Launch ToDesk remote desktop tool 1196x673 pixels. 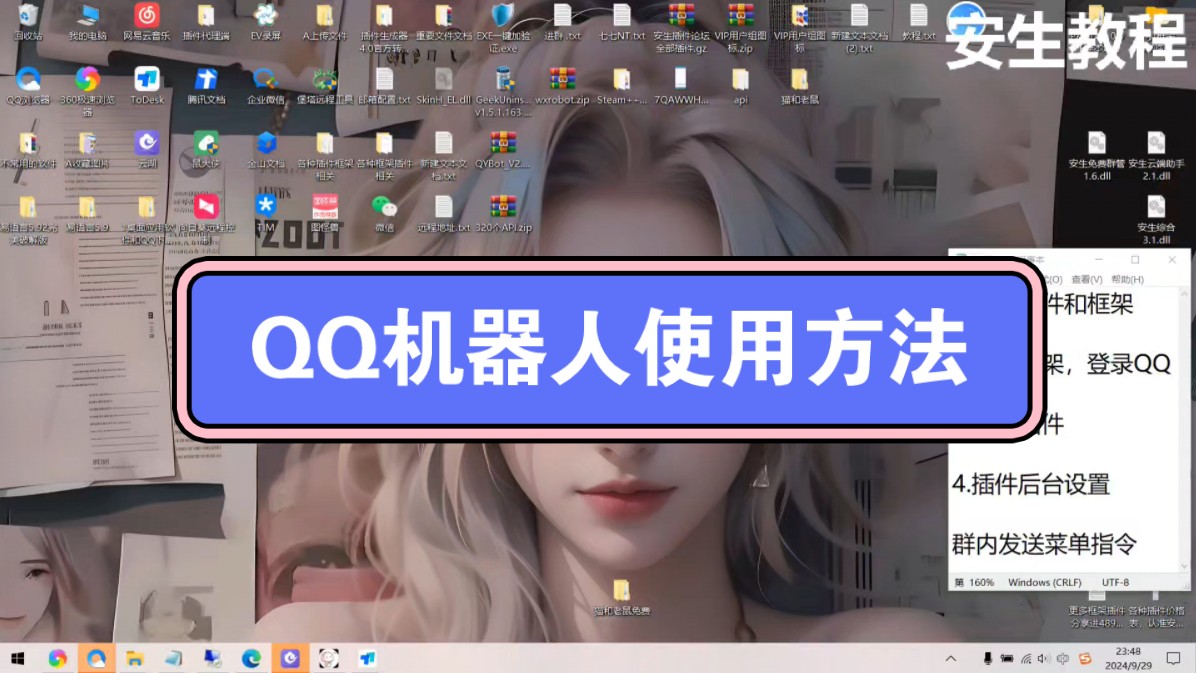(x=146, y=78)
